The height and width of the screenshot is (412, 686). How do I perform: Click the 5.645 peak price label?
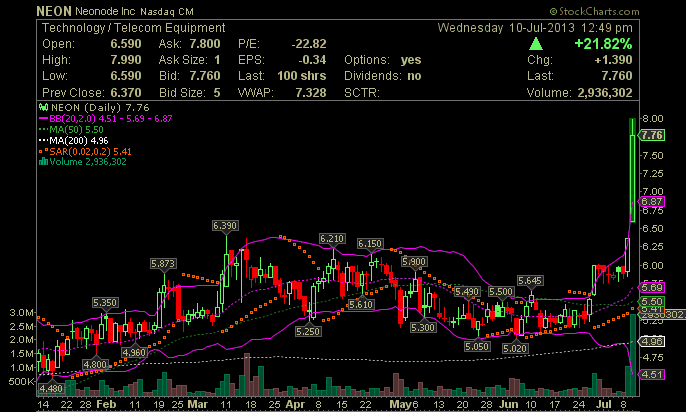click(530, 281)
